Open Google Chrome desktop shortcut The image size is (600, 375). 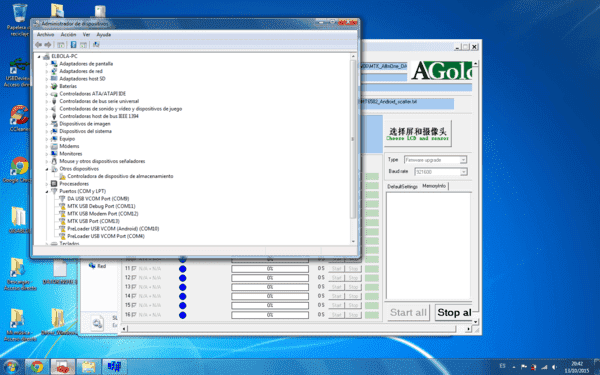click(x=19, y=169)
